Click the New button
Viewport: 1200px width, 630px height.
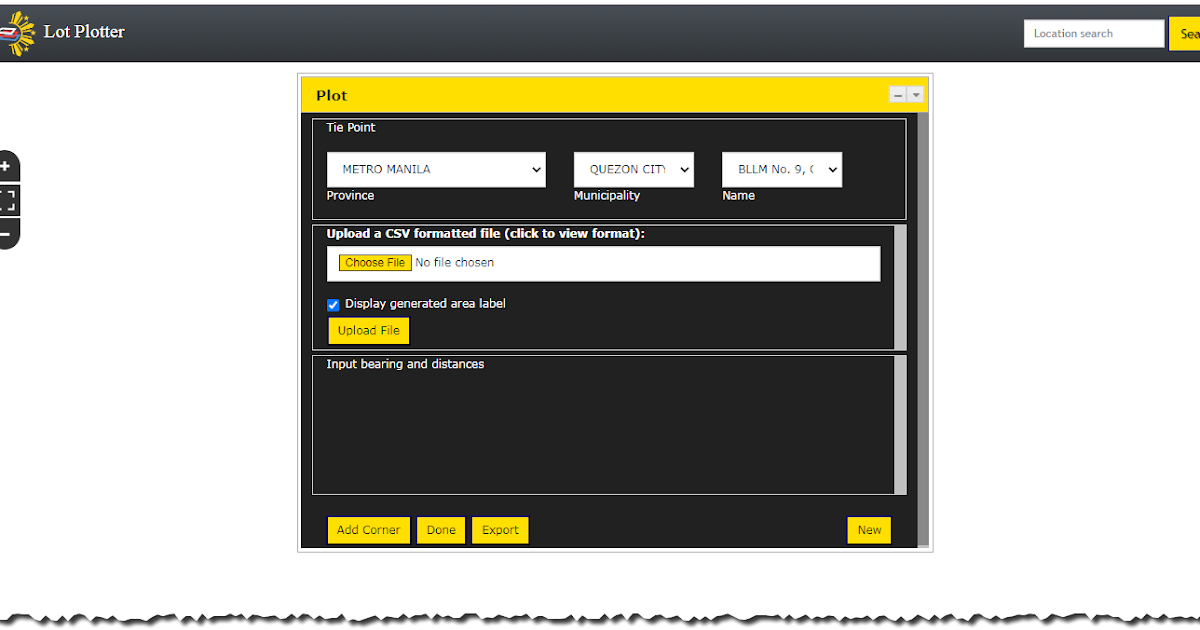(x=869, y=530)
